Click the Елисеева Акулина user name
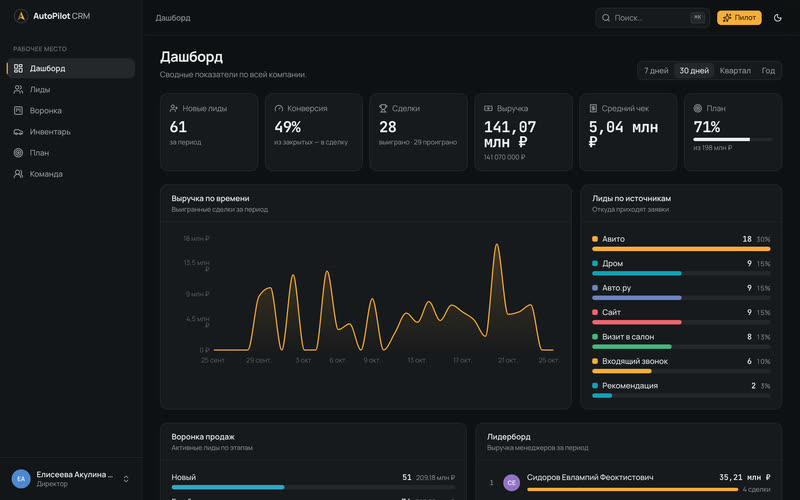This screenshot has width=800, height=500. (74, 474)
